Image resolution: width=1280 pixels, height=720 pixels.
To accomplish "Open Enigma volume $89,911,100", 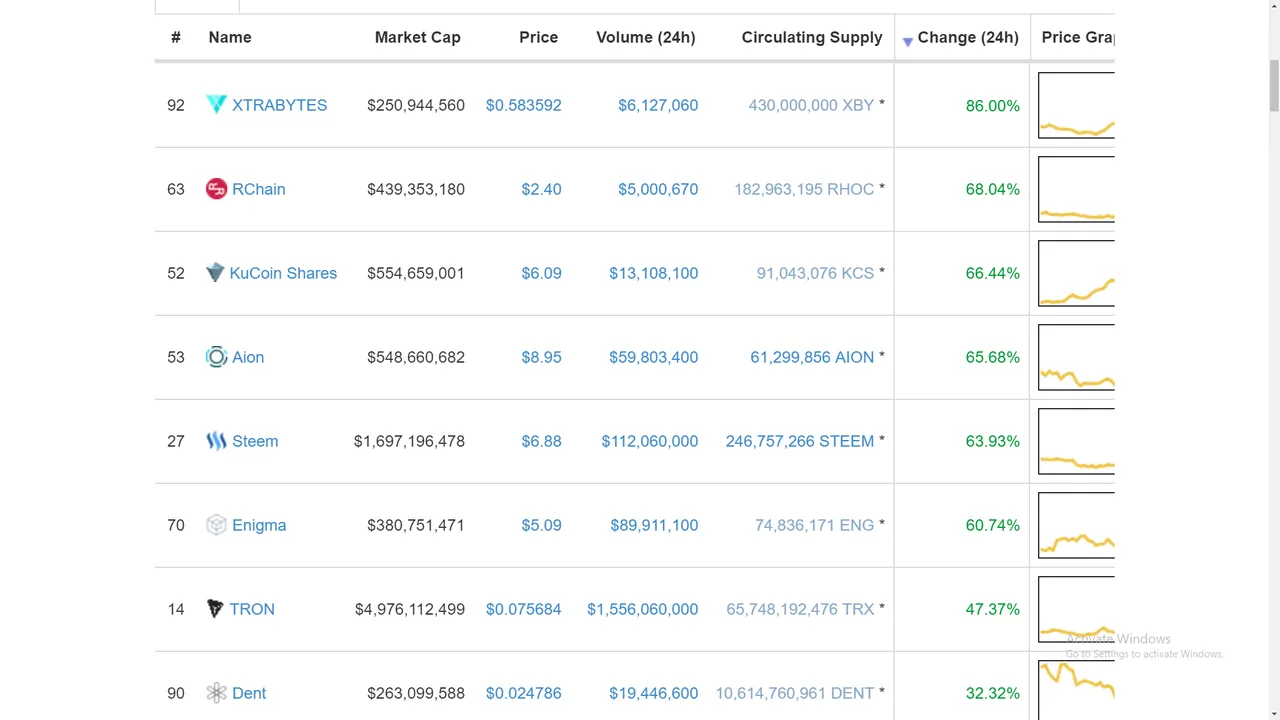I will 654,525.
